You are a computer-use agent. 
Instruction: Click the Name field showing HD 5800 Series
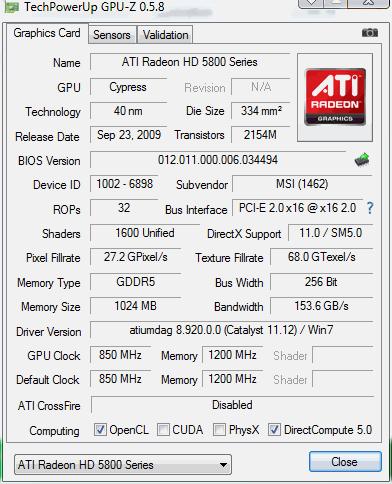click(x=190, y=62)
